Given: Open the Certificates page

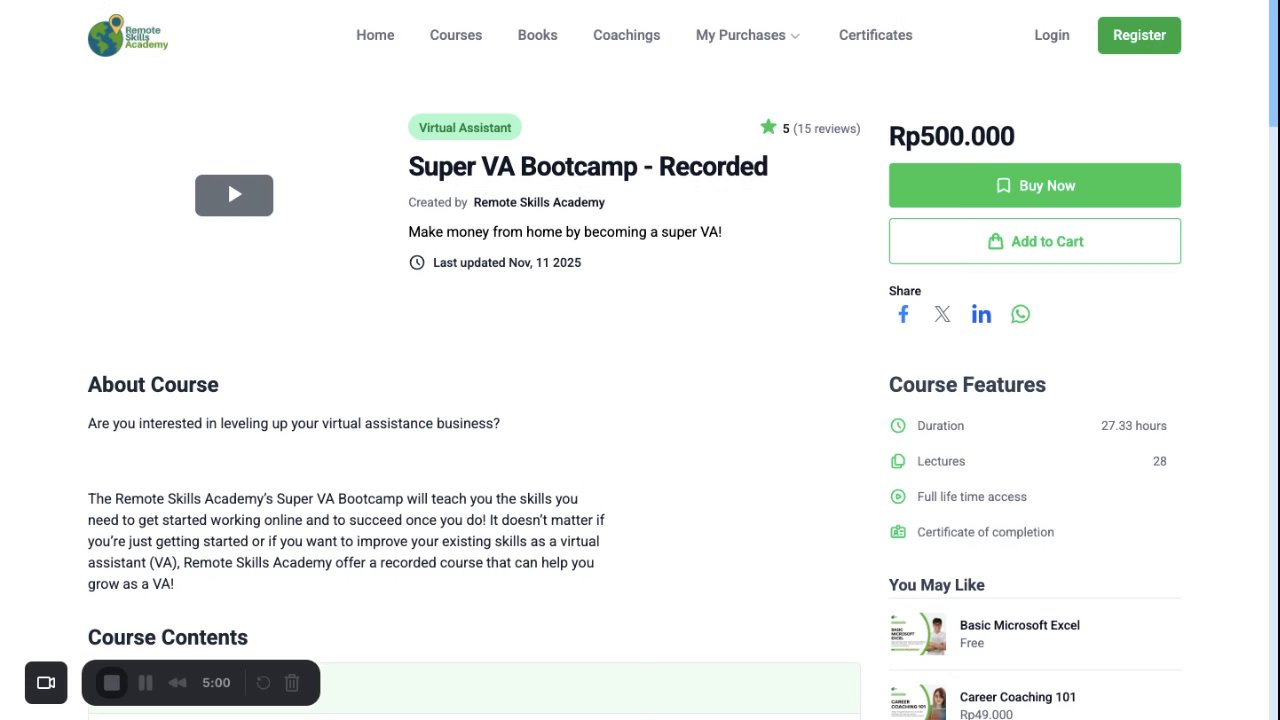Looking at the screenshot, I should (875, 35).
